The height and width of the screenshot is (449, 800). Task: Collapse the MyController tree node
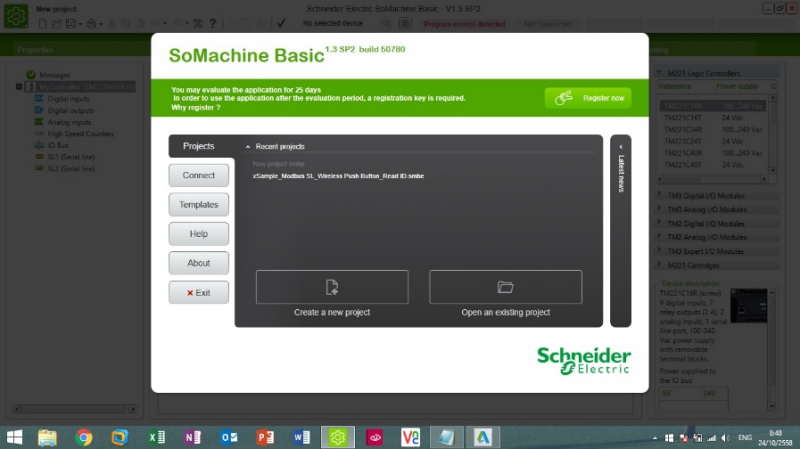(x=19, y=87)
